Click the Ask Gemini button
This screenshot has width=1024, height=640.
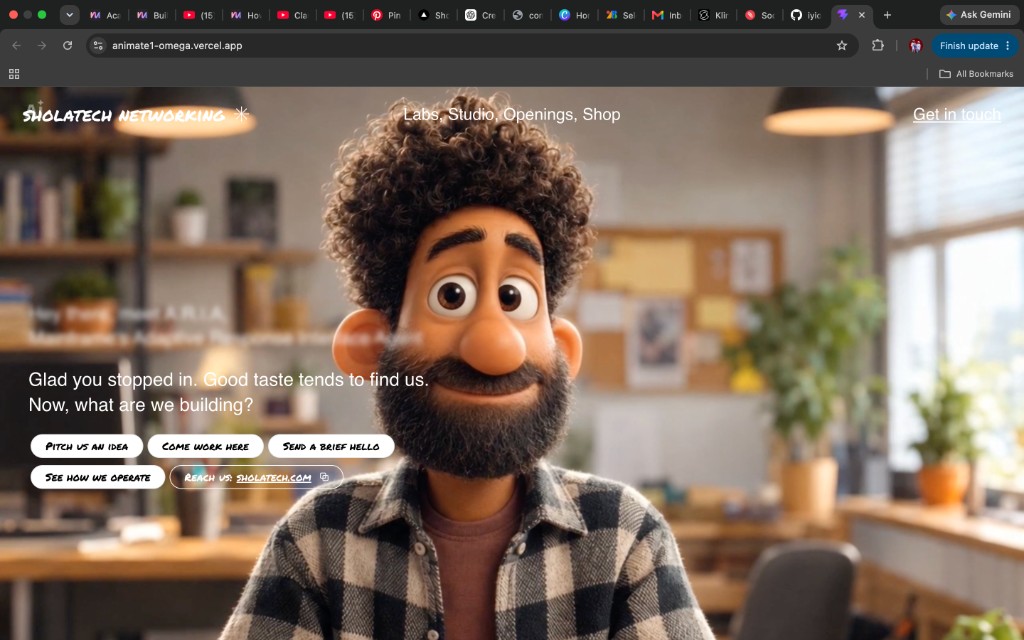[x=978, y=15]
